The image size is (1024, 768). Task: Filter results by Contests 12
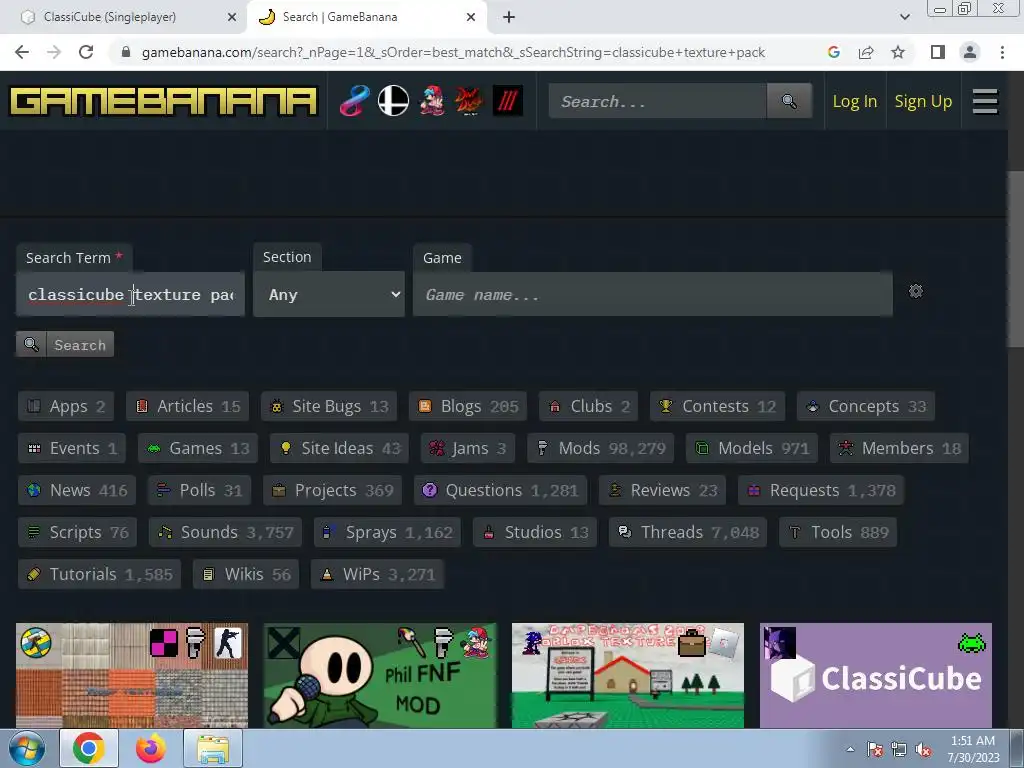(x=718, y=406)
